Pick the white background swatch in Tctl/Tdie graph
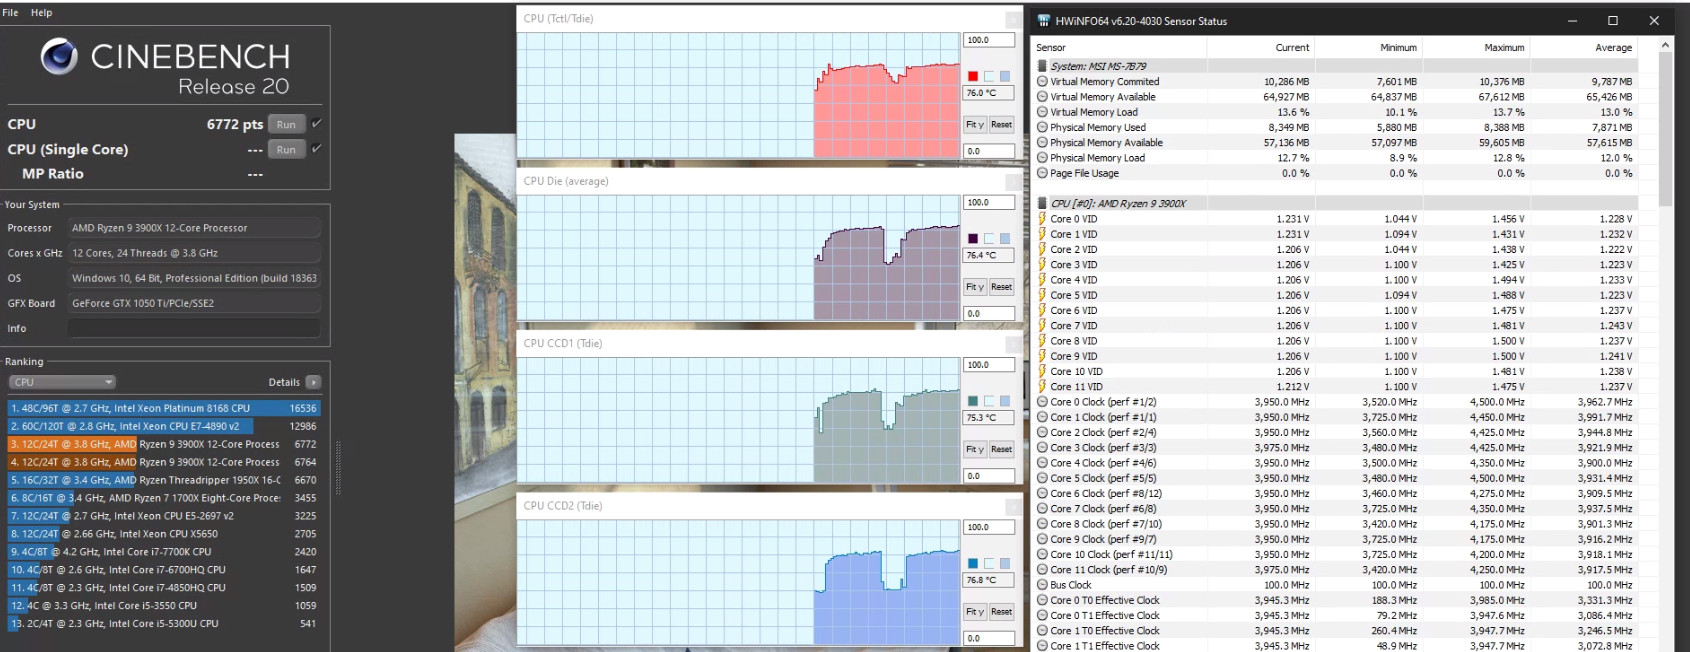Image resolution: width=1690 pixels, height=652 pixels. (x=989, y=76)
